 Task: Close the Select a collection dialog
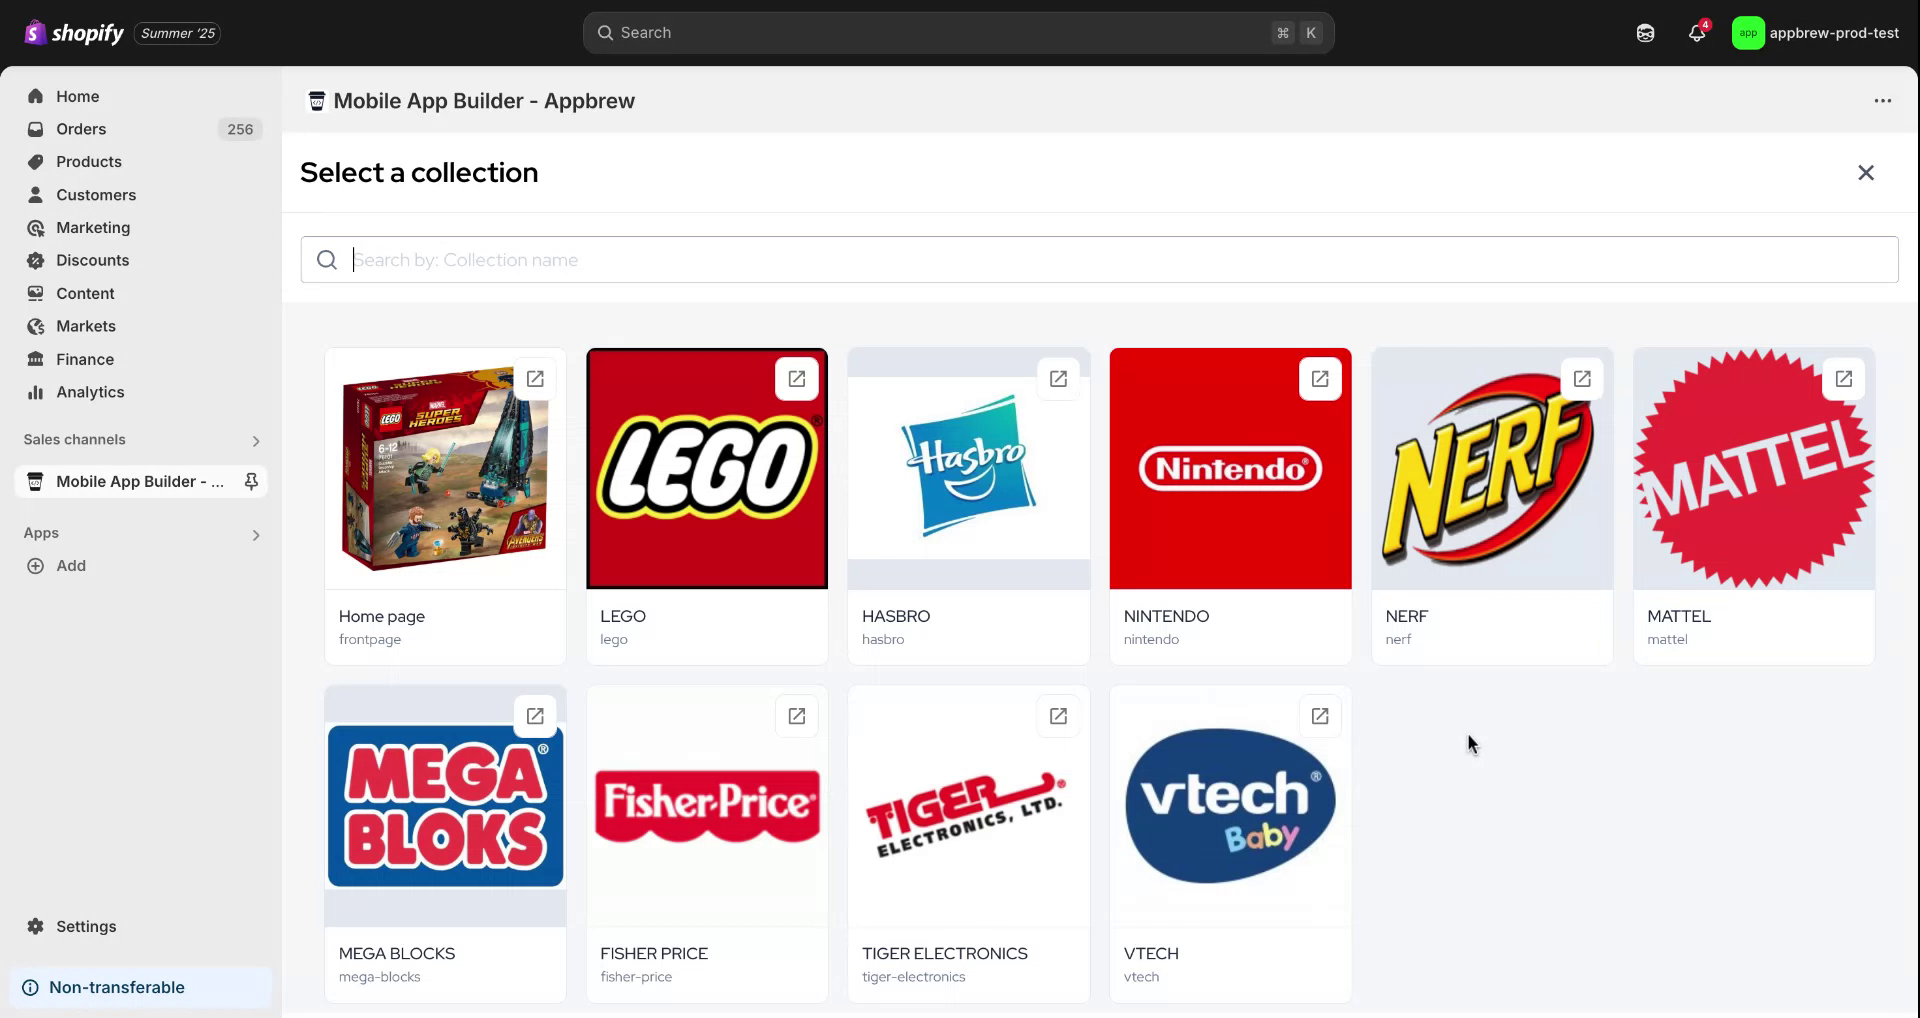[x=1865, y=173]
